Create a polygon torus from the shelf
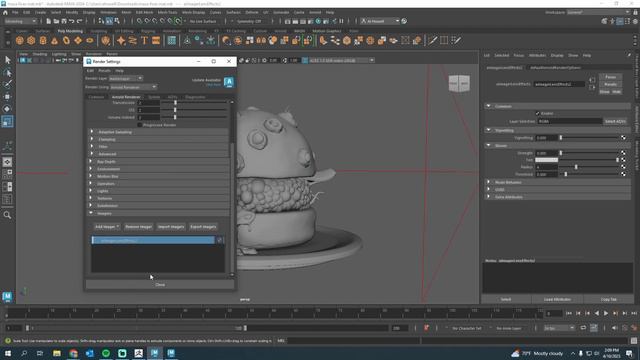This screenshot has height=360, width=640. click(x=66, y=40)
